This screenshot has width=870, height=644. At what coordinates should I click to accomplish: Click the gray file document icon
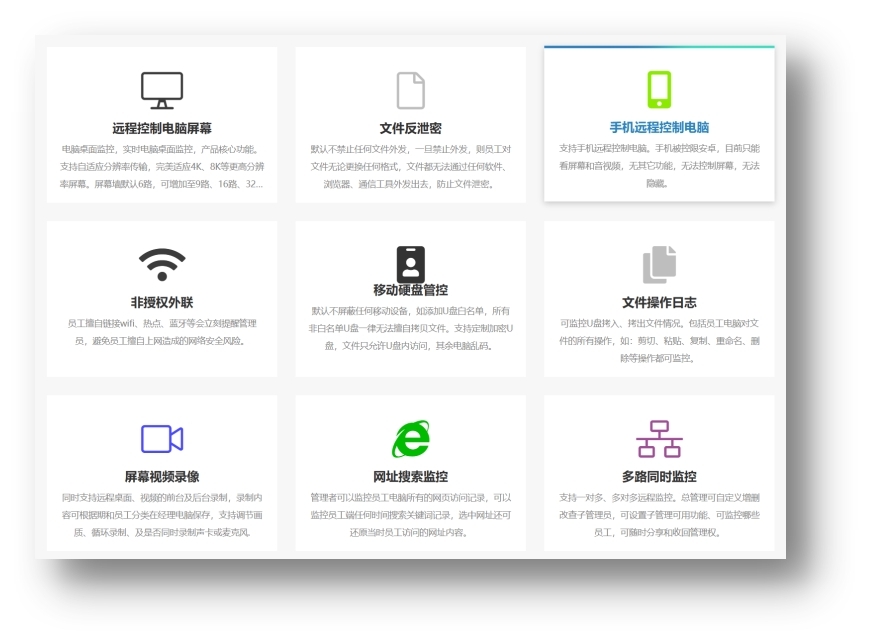coord(411,90)
